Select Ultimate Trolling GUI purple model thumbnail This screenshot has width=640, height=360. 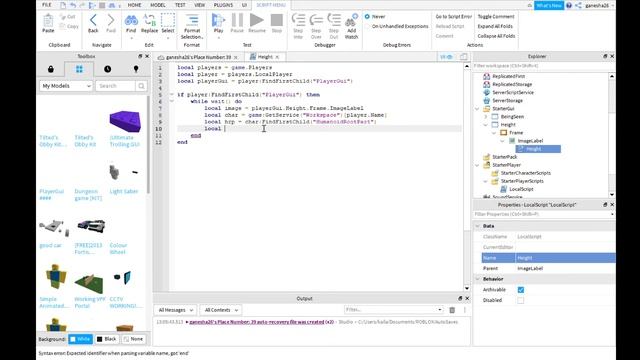125,121
